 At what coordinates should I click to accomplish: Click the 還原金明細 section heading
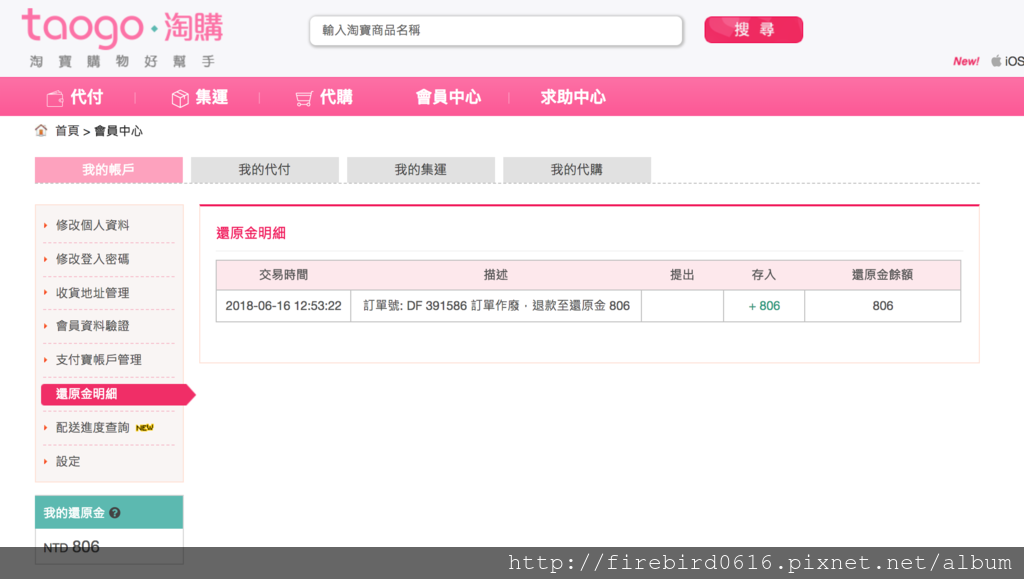[251, 233]
